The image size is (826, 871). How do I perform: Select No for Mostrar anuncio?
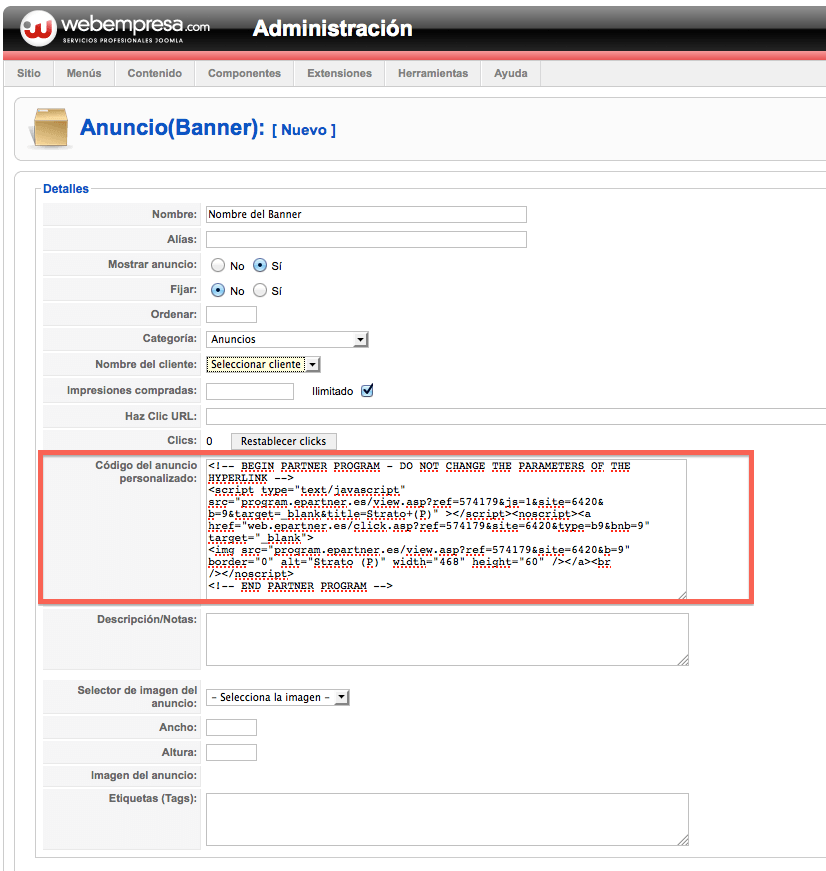click(x=218, y=265)
